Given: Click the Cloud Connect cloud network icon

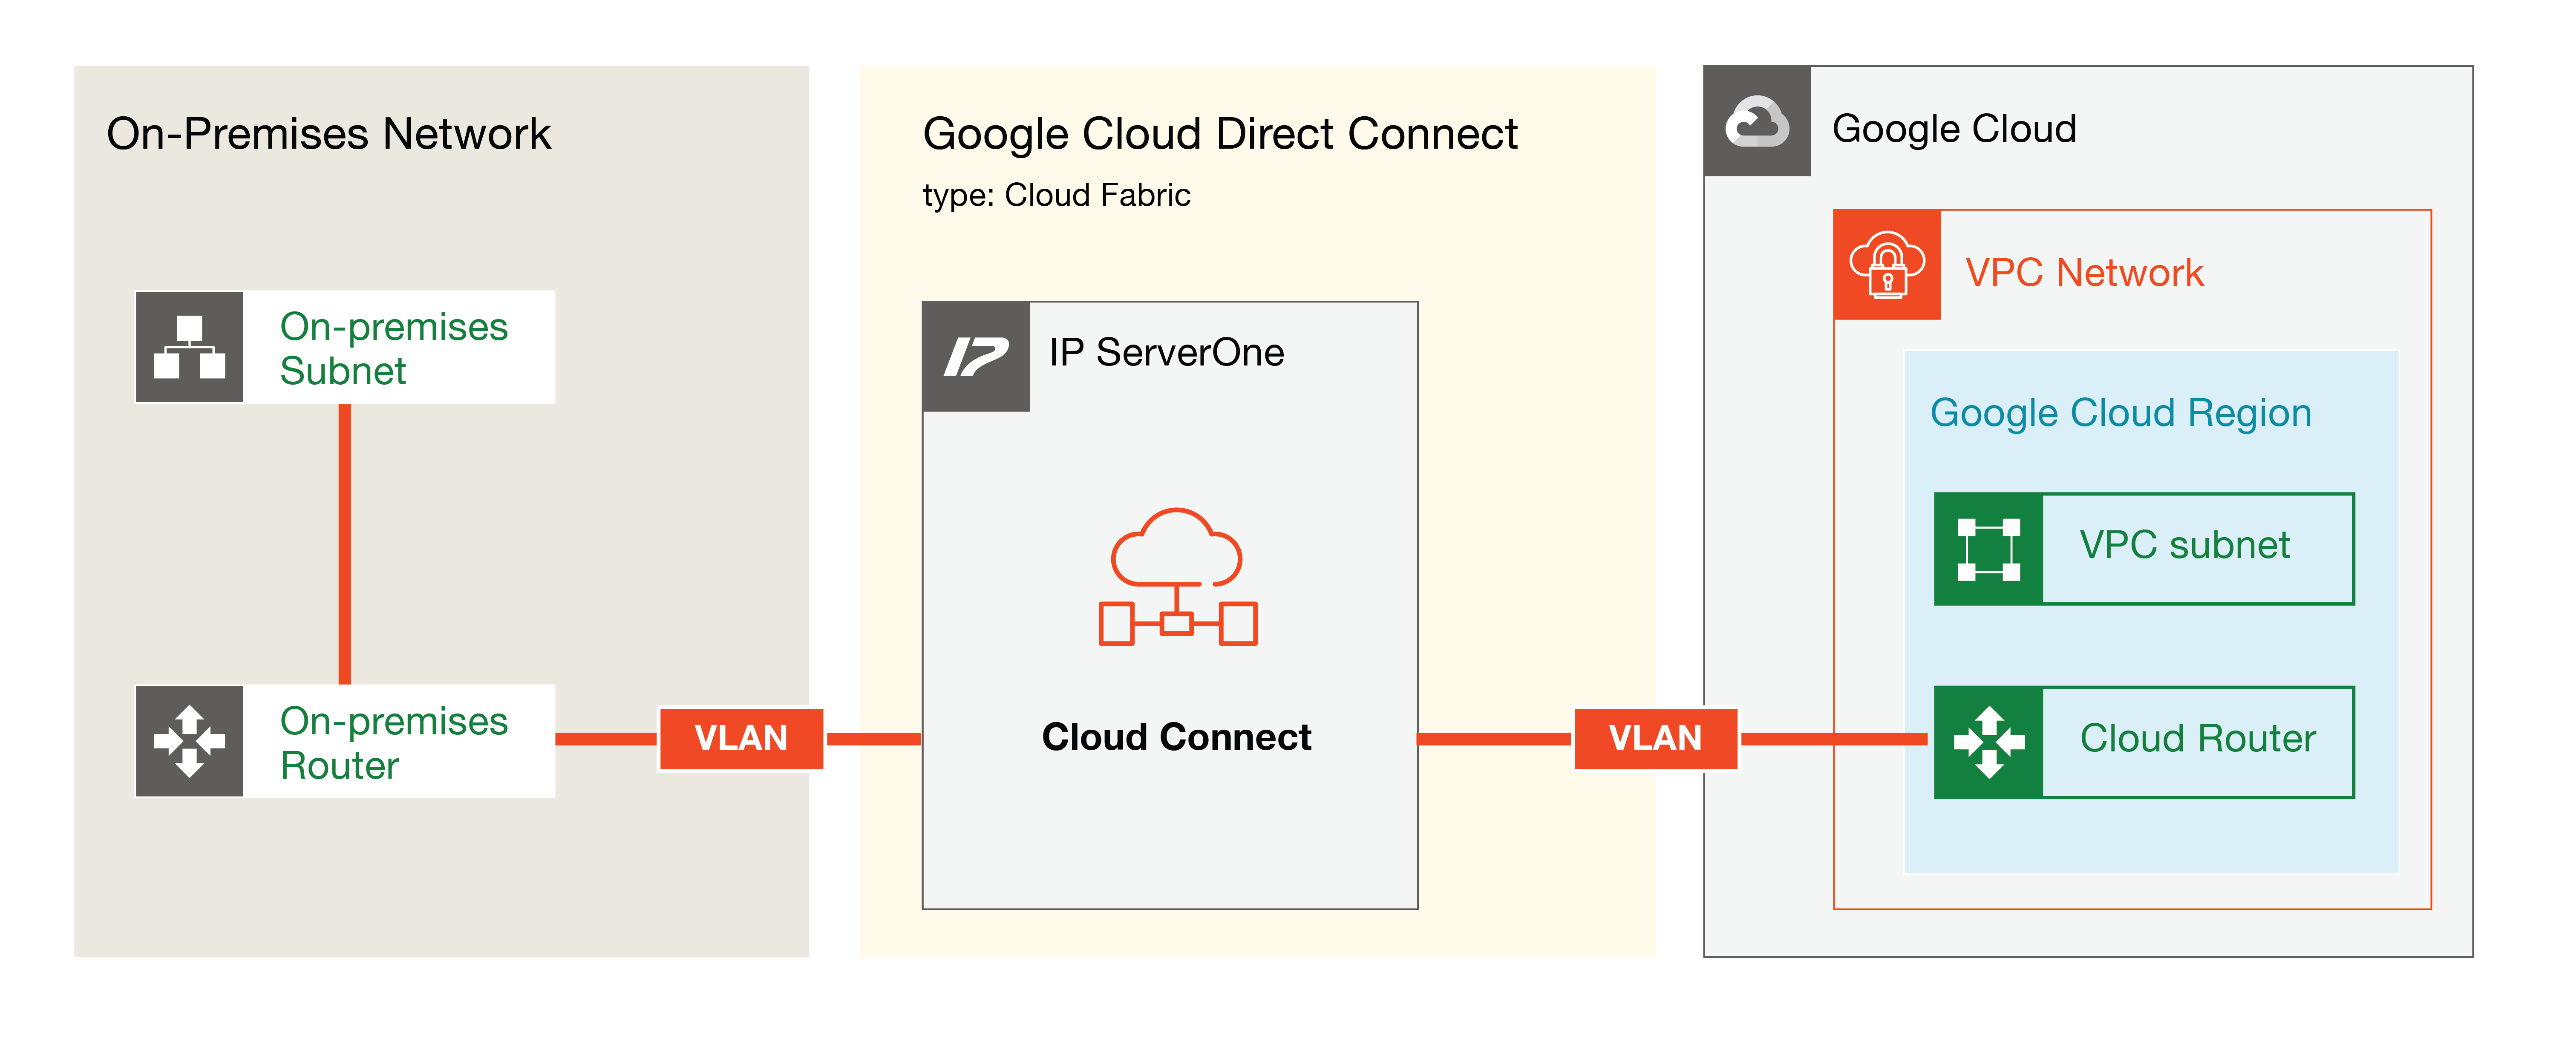Looking at the screenshot, I should coord(1178,577).
